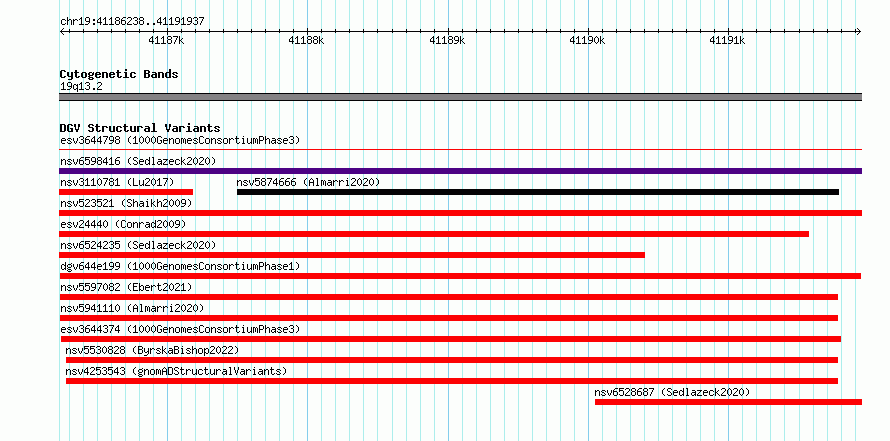Click the red nsv5597082 variant bar
The image size is (890, 441).
click(448, 297)
